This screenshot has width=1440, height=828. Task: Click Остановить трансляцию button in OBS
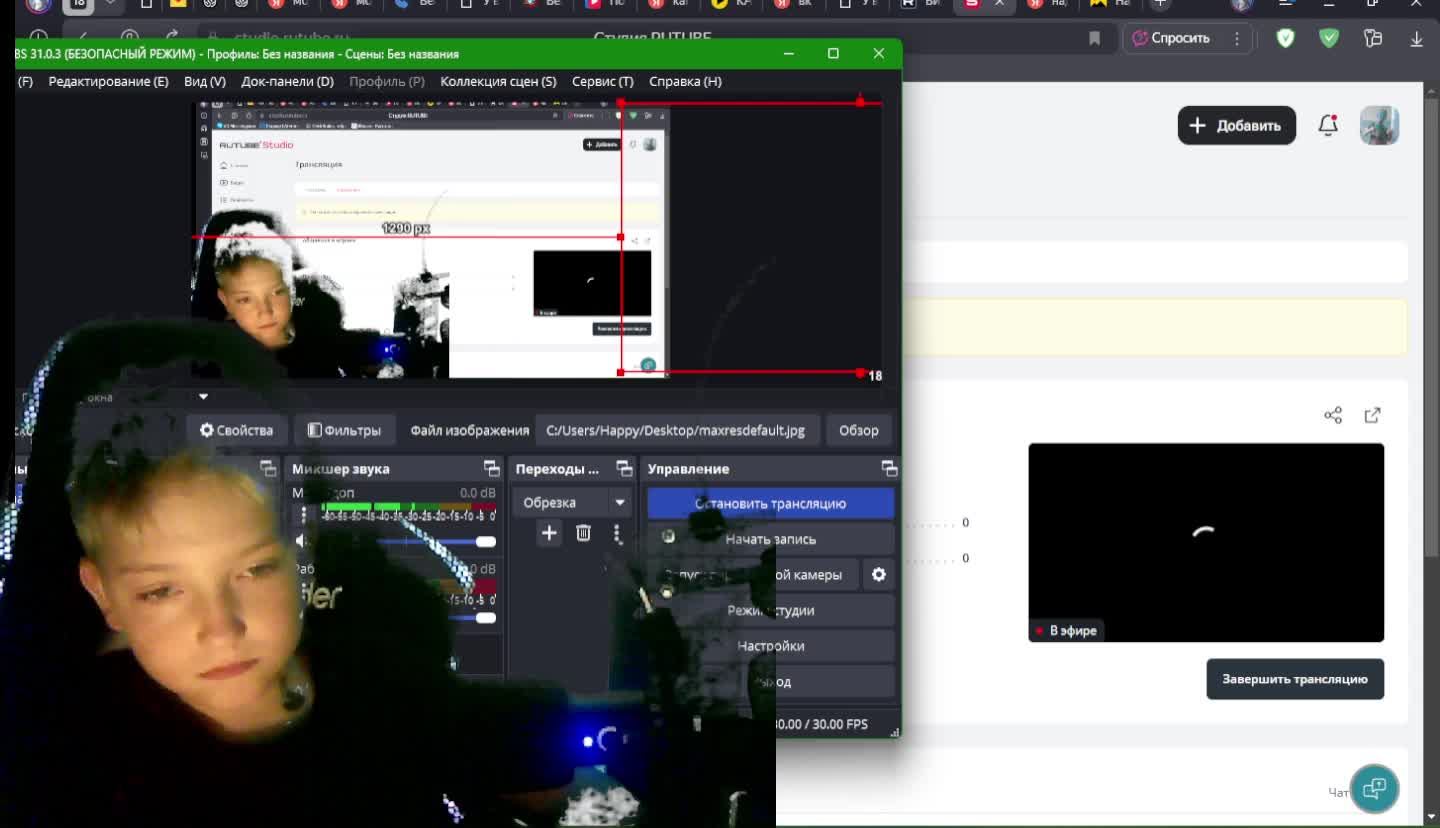770,503
